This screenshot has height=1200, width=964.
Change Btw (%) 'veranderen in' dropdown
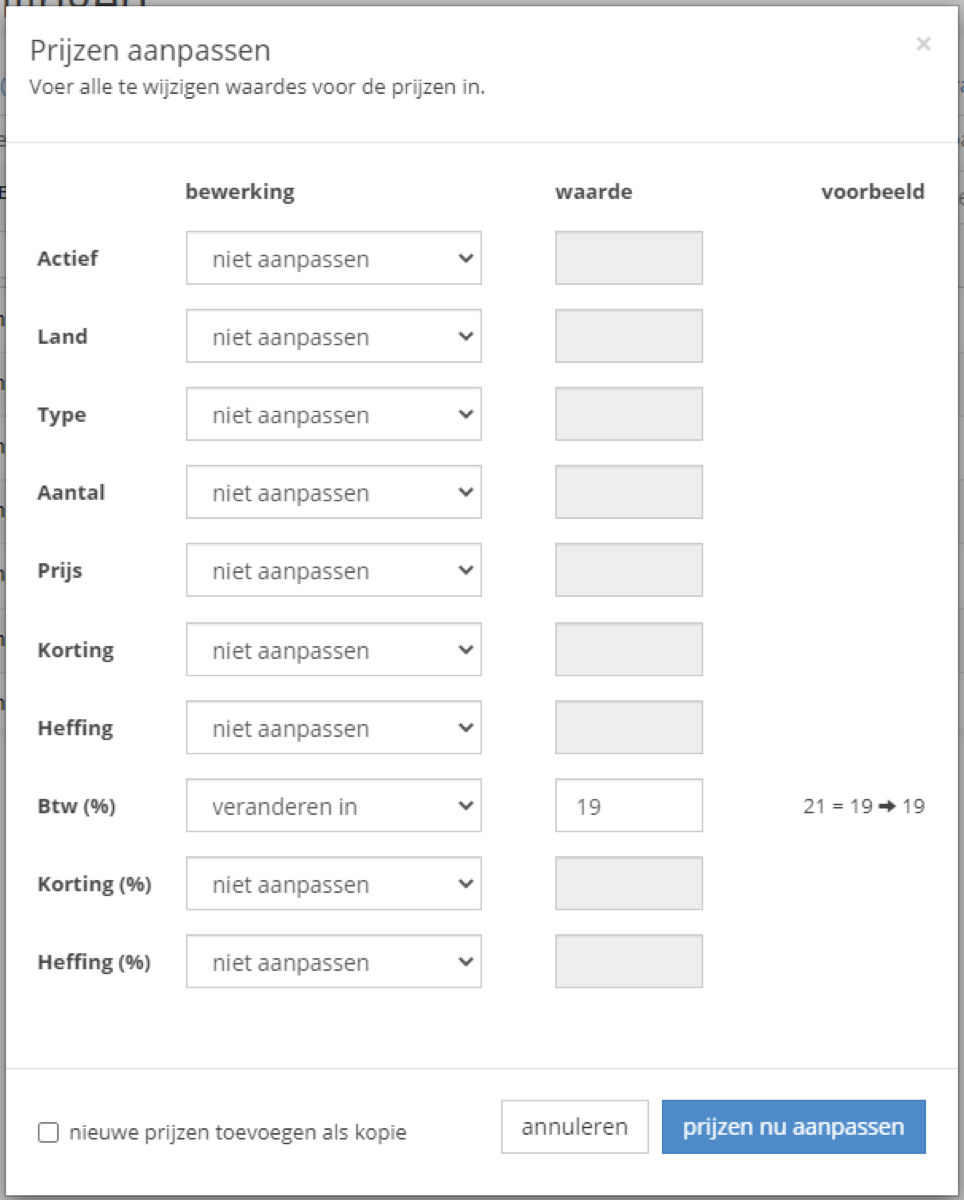[334, 806]
